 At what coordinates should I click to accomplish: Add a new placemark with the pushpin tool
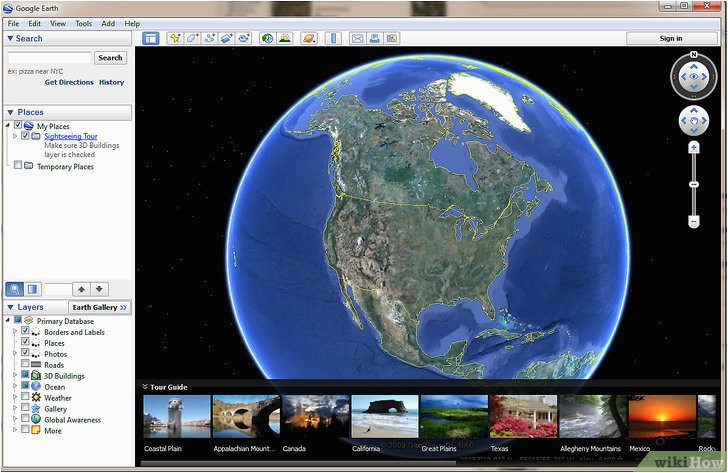click(x=175, y=39)
